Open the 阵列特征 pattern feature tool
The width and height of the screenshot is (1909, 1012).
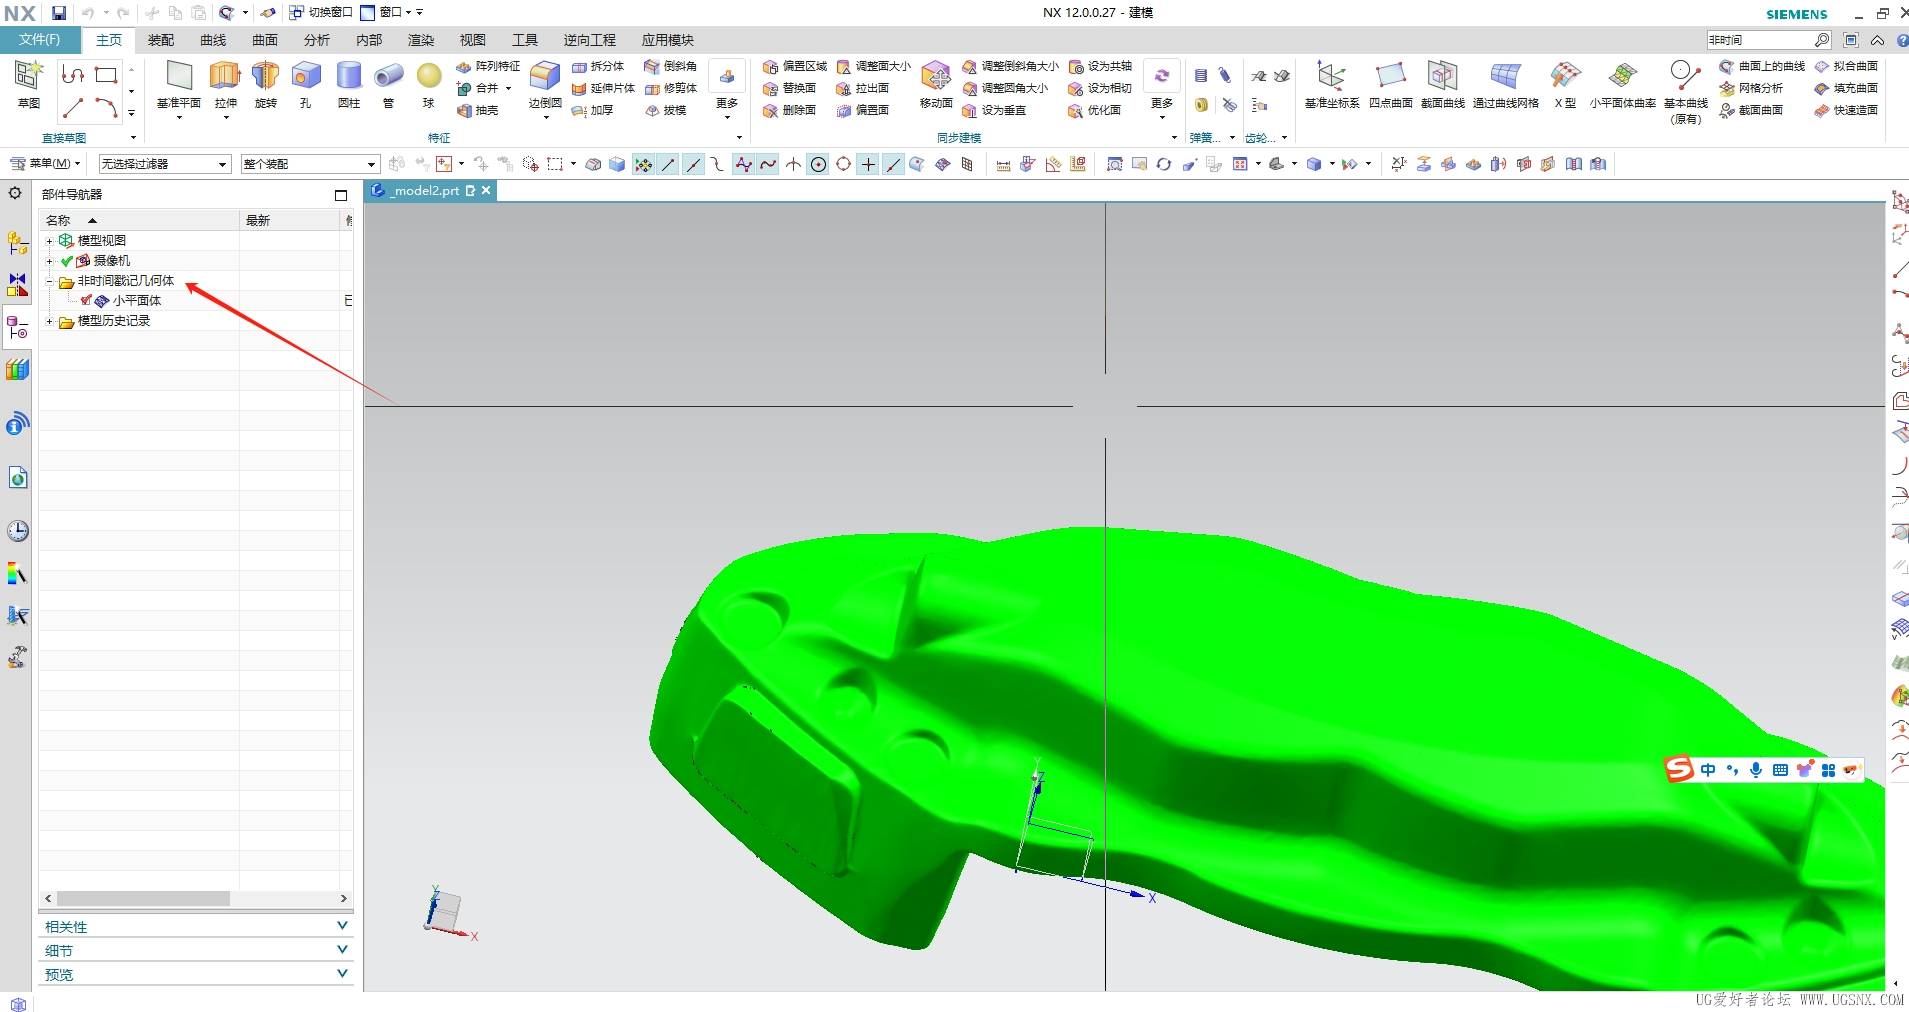[488, 66]
